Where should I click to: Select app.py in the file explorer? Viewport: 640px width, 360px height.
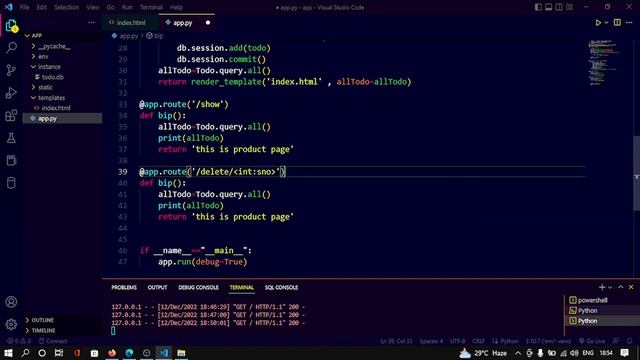62,118
